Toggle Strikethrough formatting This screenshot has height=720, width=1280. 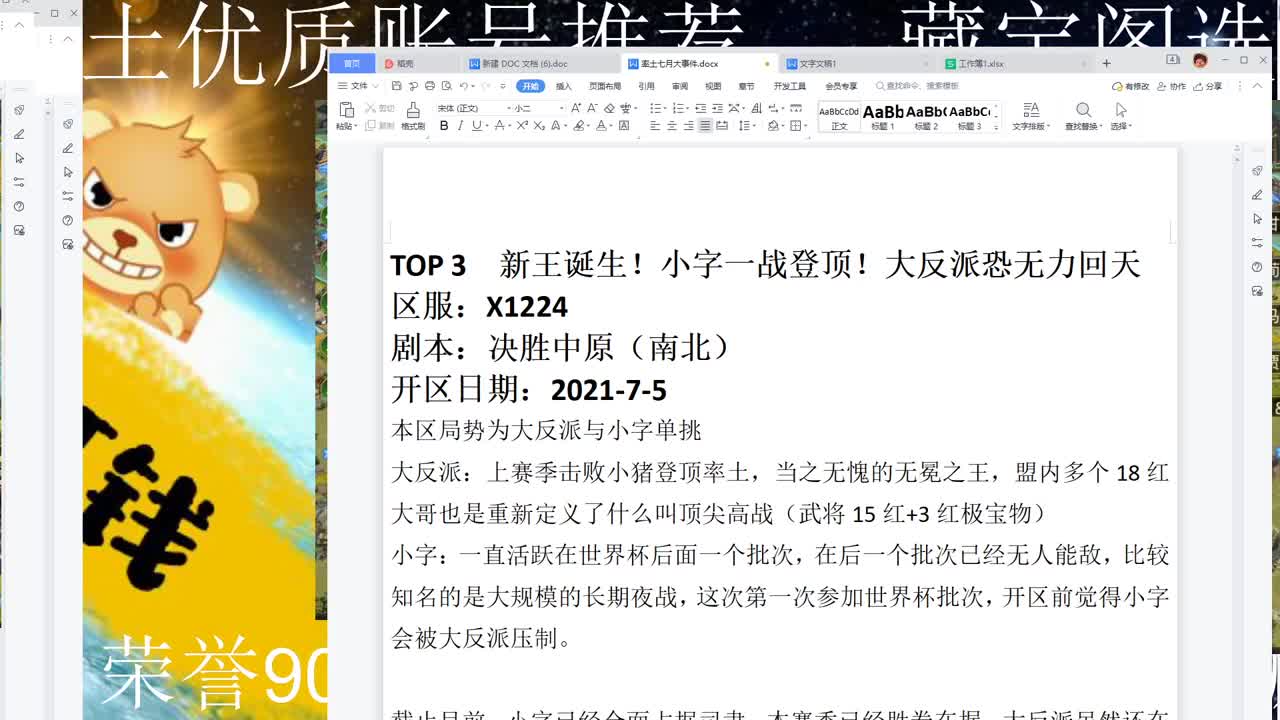click(x=499, y=126)
